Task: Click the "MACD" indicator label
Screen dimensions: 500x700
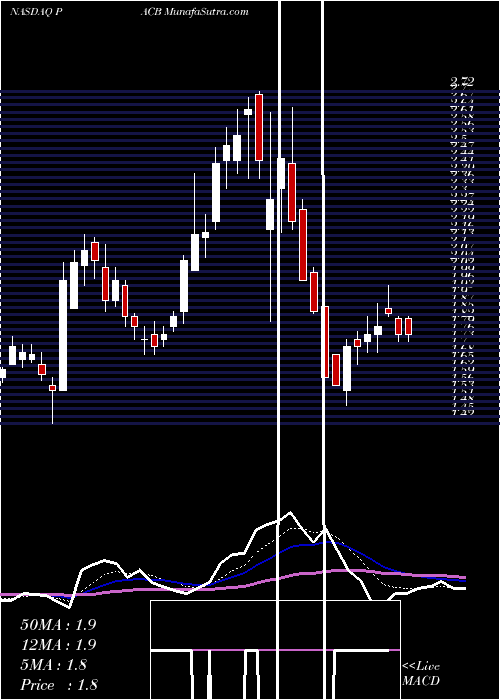Action: tap(421, 681)
